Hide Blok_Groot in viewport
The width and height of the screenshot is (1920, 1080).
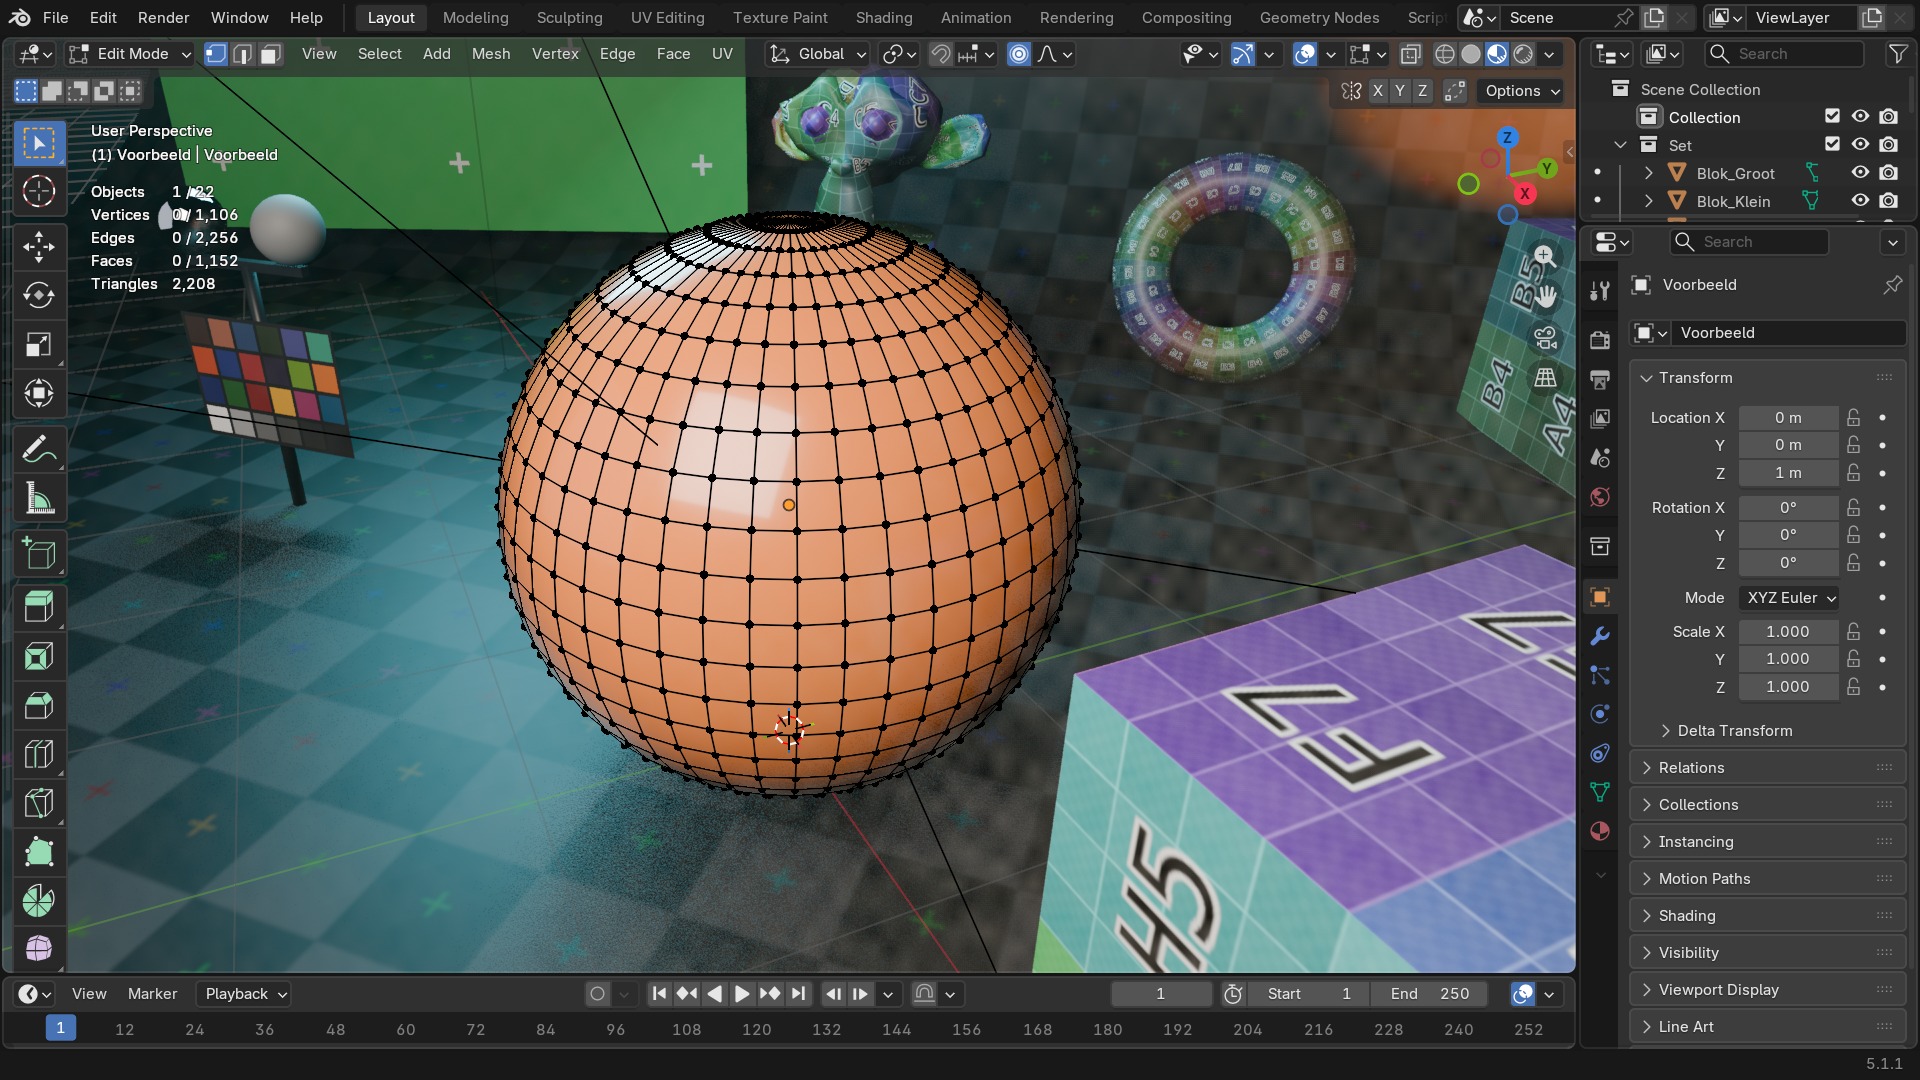1860,173
